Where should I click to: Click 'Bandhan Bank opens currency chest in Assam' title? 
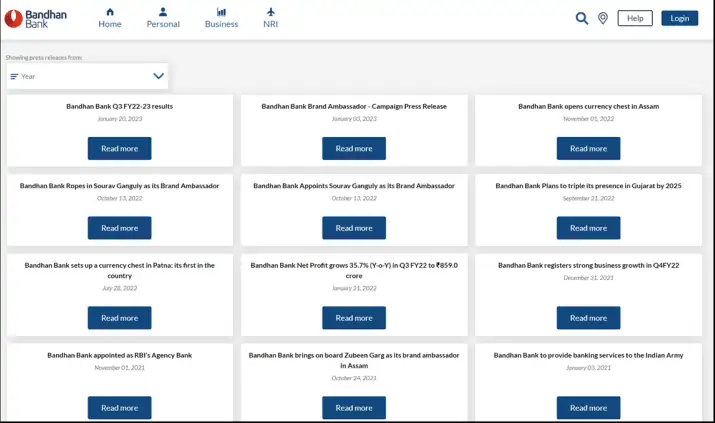click(588, 106)
